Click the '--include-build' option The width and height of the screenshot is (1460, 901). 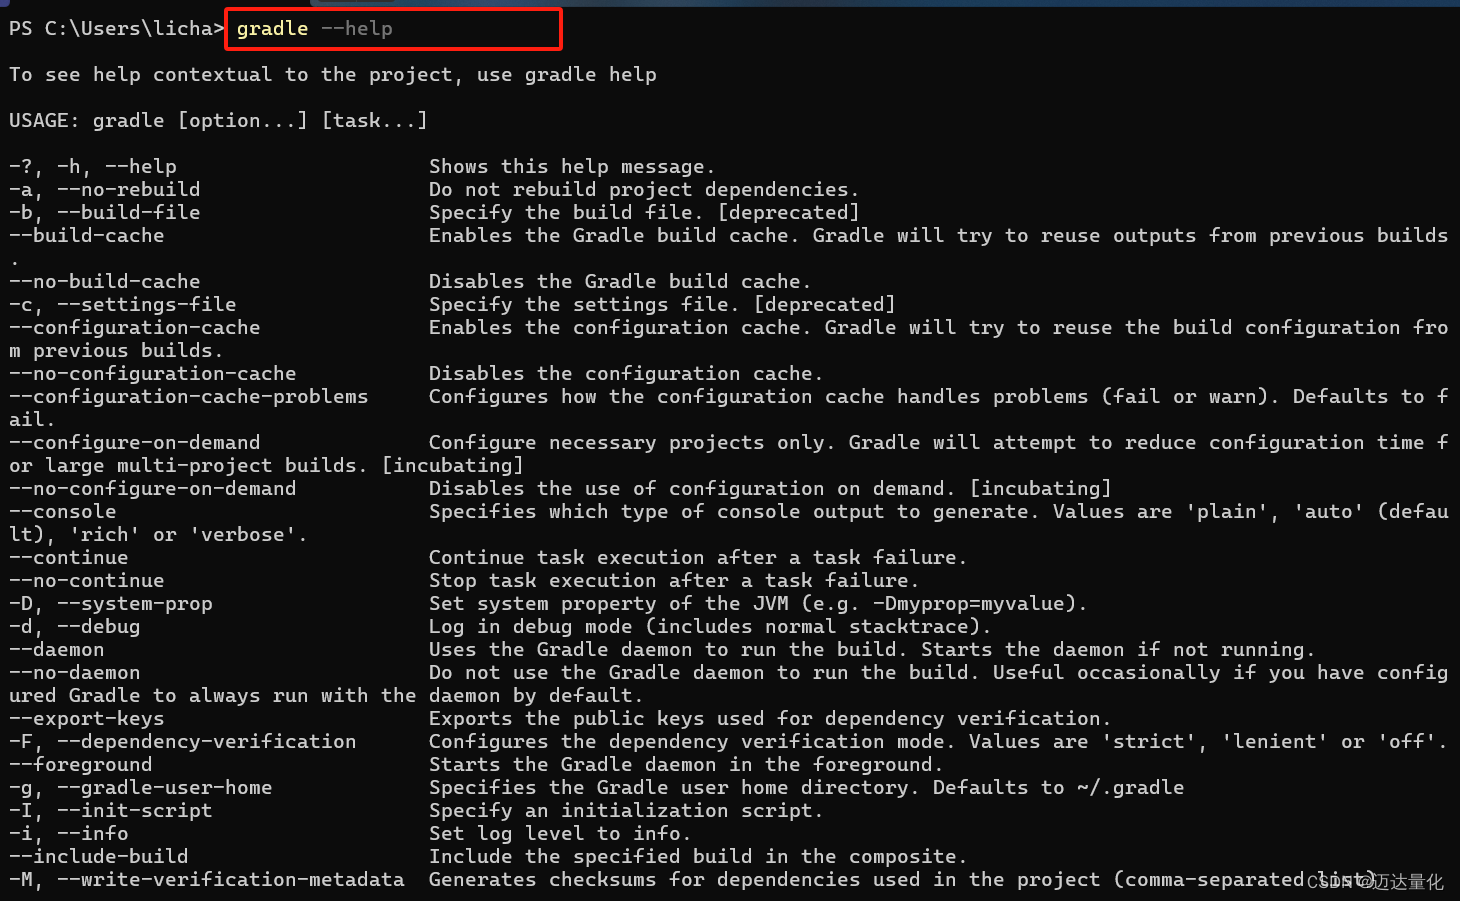pos(99,857)
